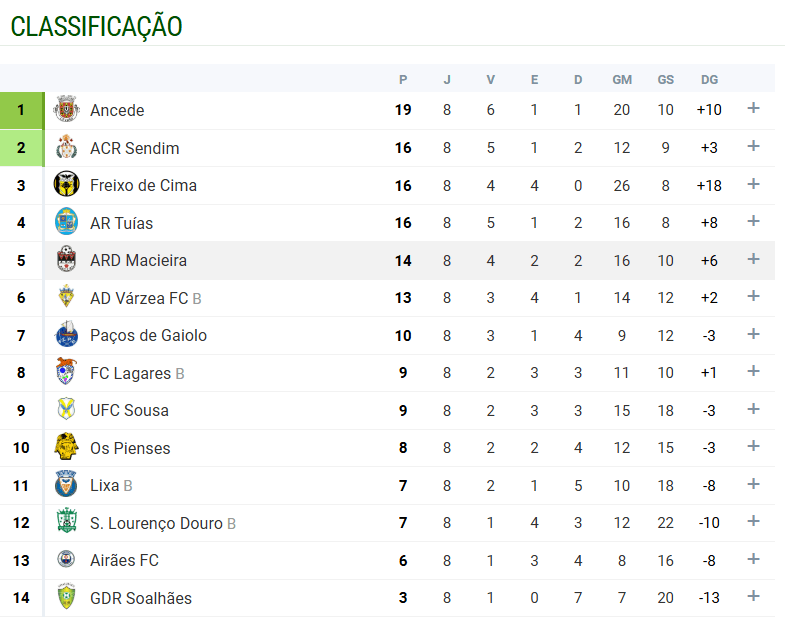Sort standings by GM column header

point(622,80)
